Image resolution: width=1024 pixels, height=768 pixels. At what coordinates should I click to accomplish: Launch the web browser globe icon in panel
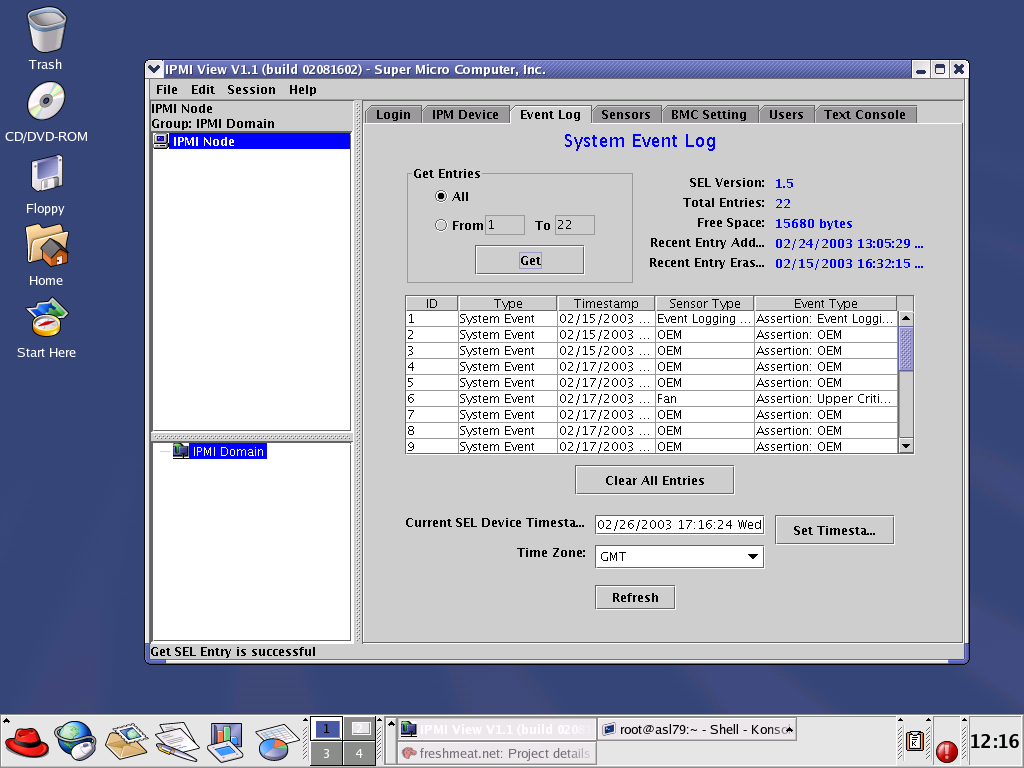pos(75,741)
